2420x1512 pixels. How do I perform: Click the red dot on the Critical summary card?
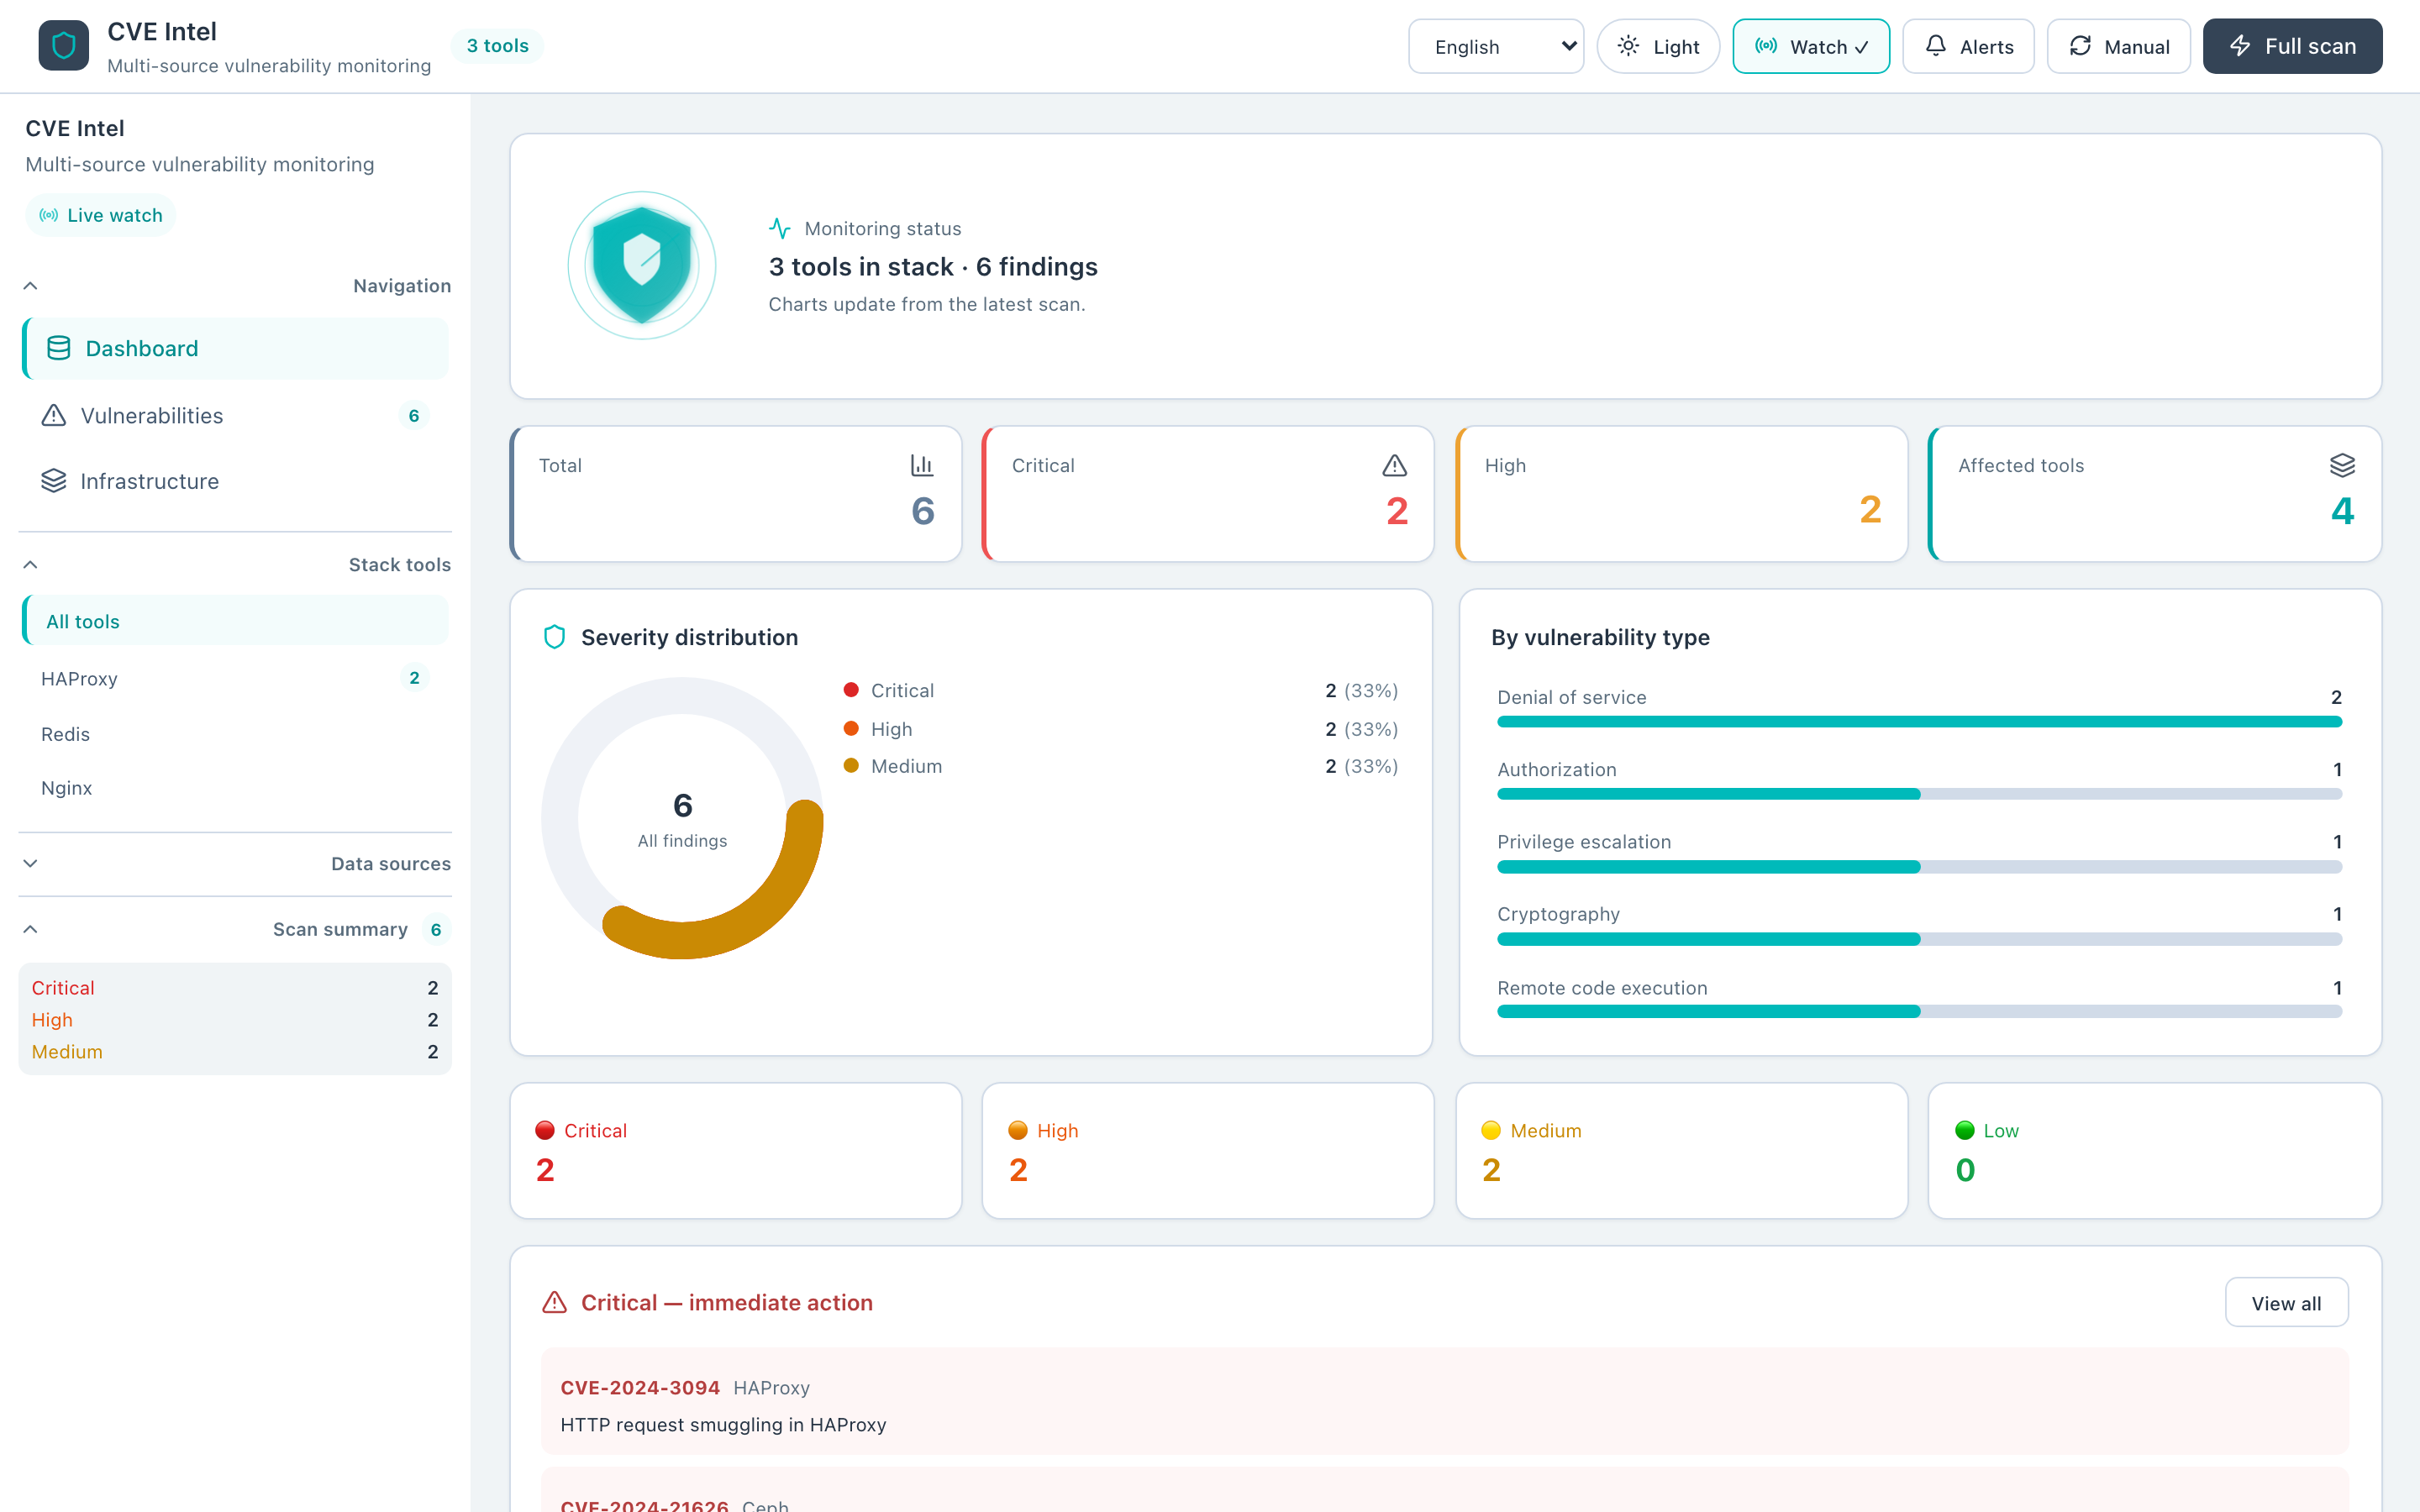[x=545, y=1130]
